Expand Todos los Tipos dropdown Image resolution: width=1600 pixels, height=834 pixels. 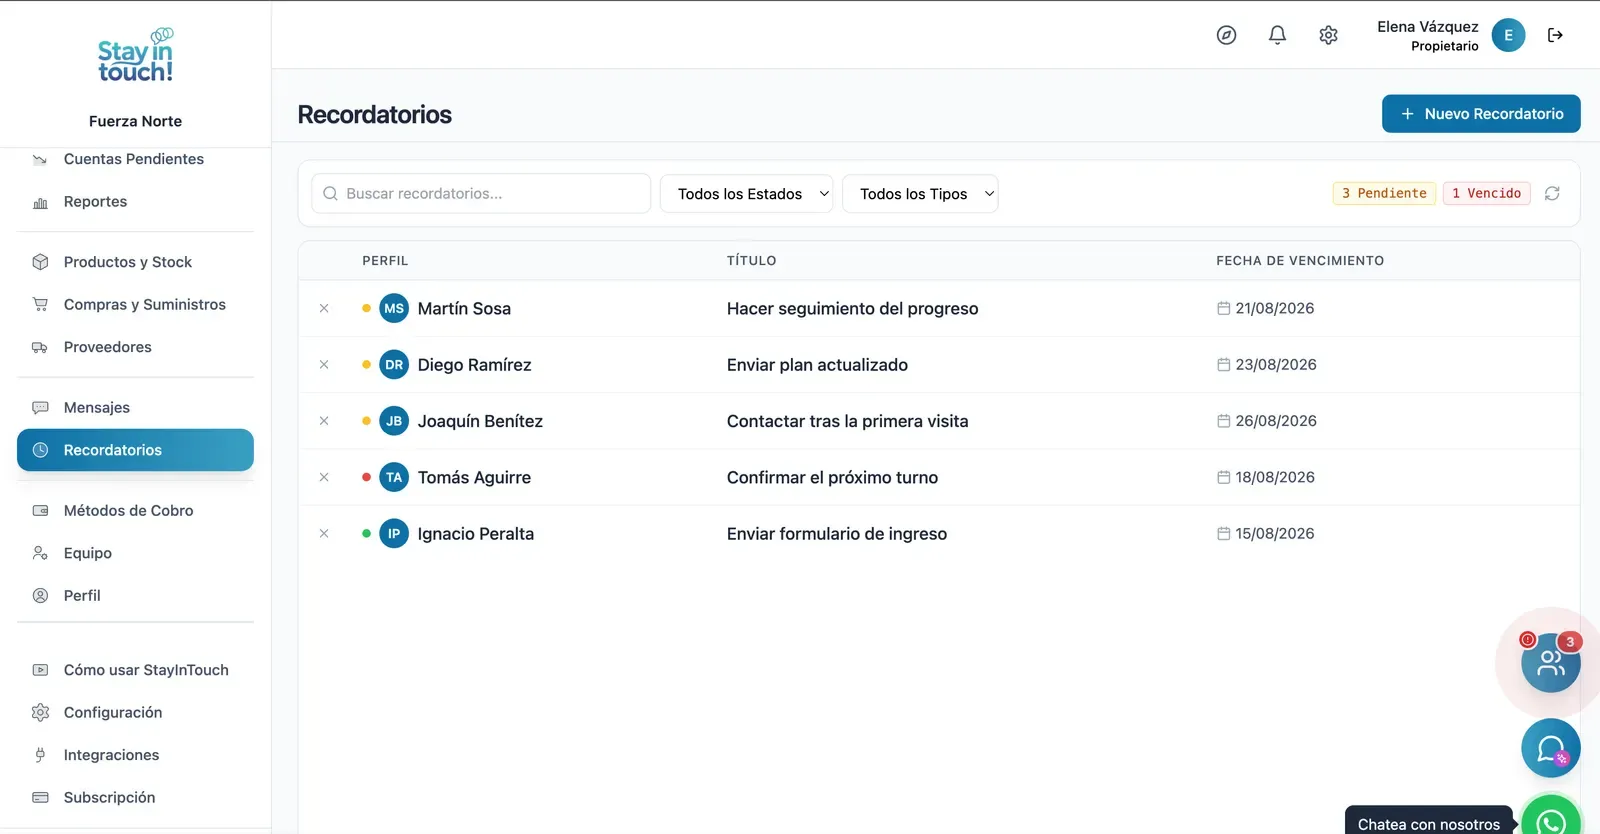(920, 194)
